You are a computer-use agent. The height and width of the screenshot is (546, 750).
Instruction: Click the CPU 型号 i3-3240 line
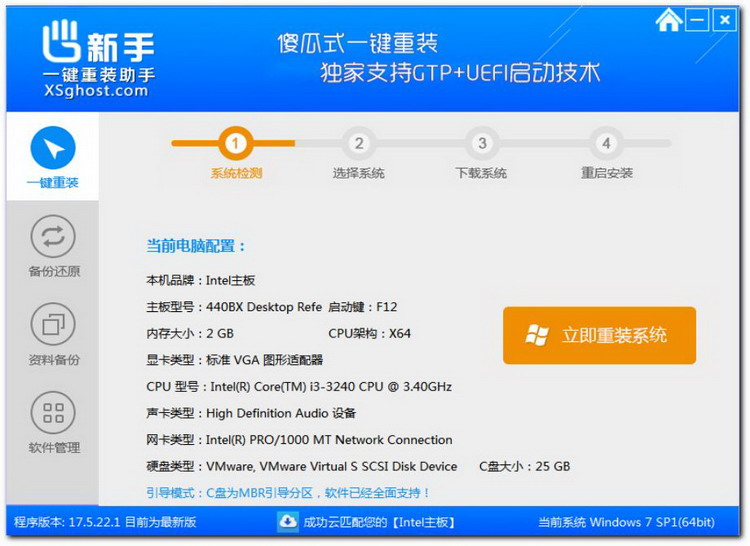click(x=299, y=386)
